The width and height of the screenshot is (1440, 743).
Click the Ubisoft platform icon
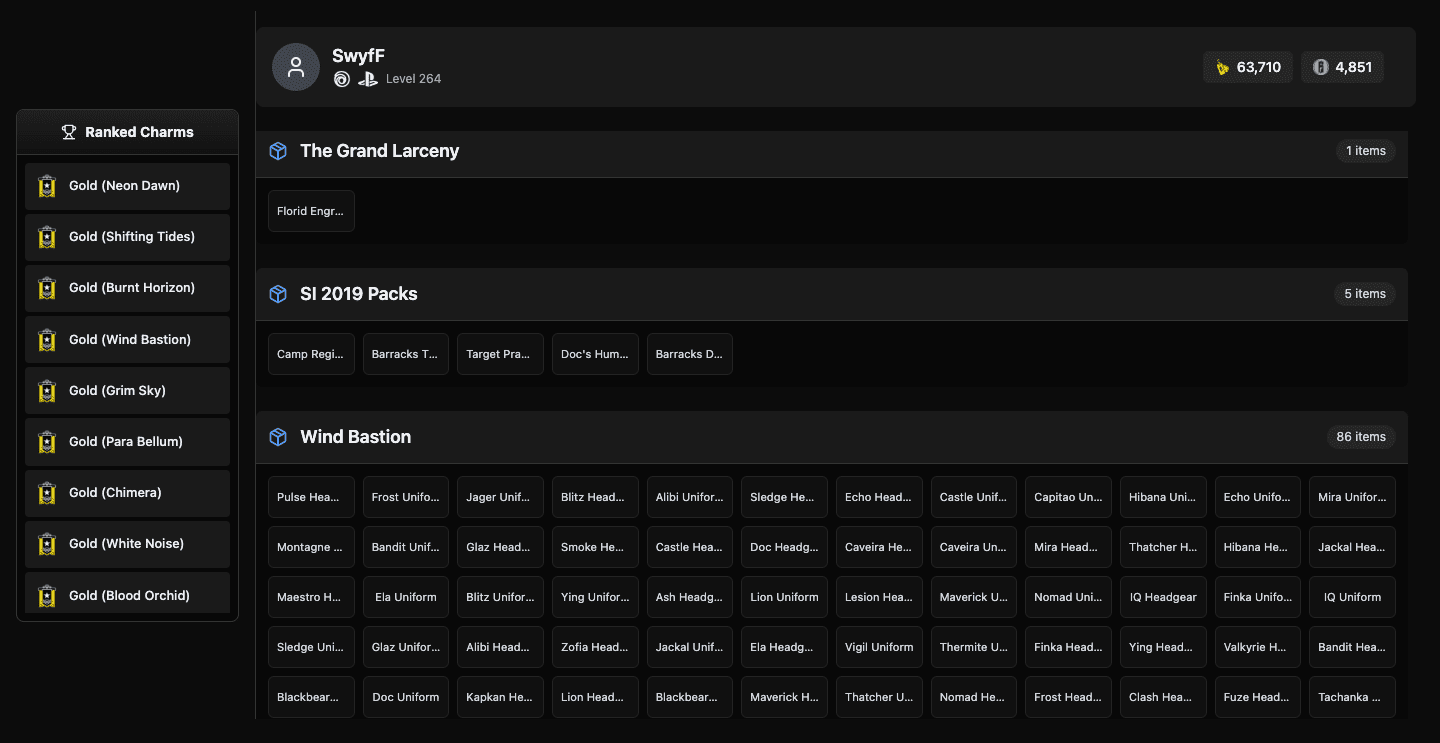[x=342, y=79]
